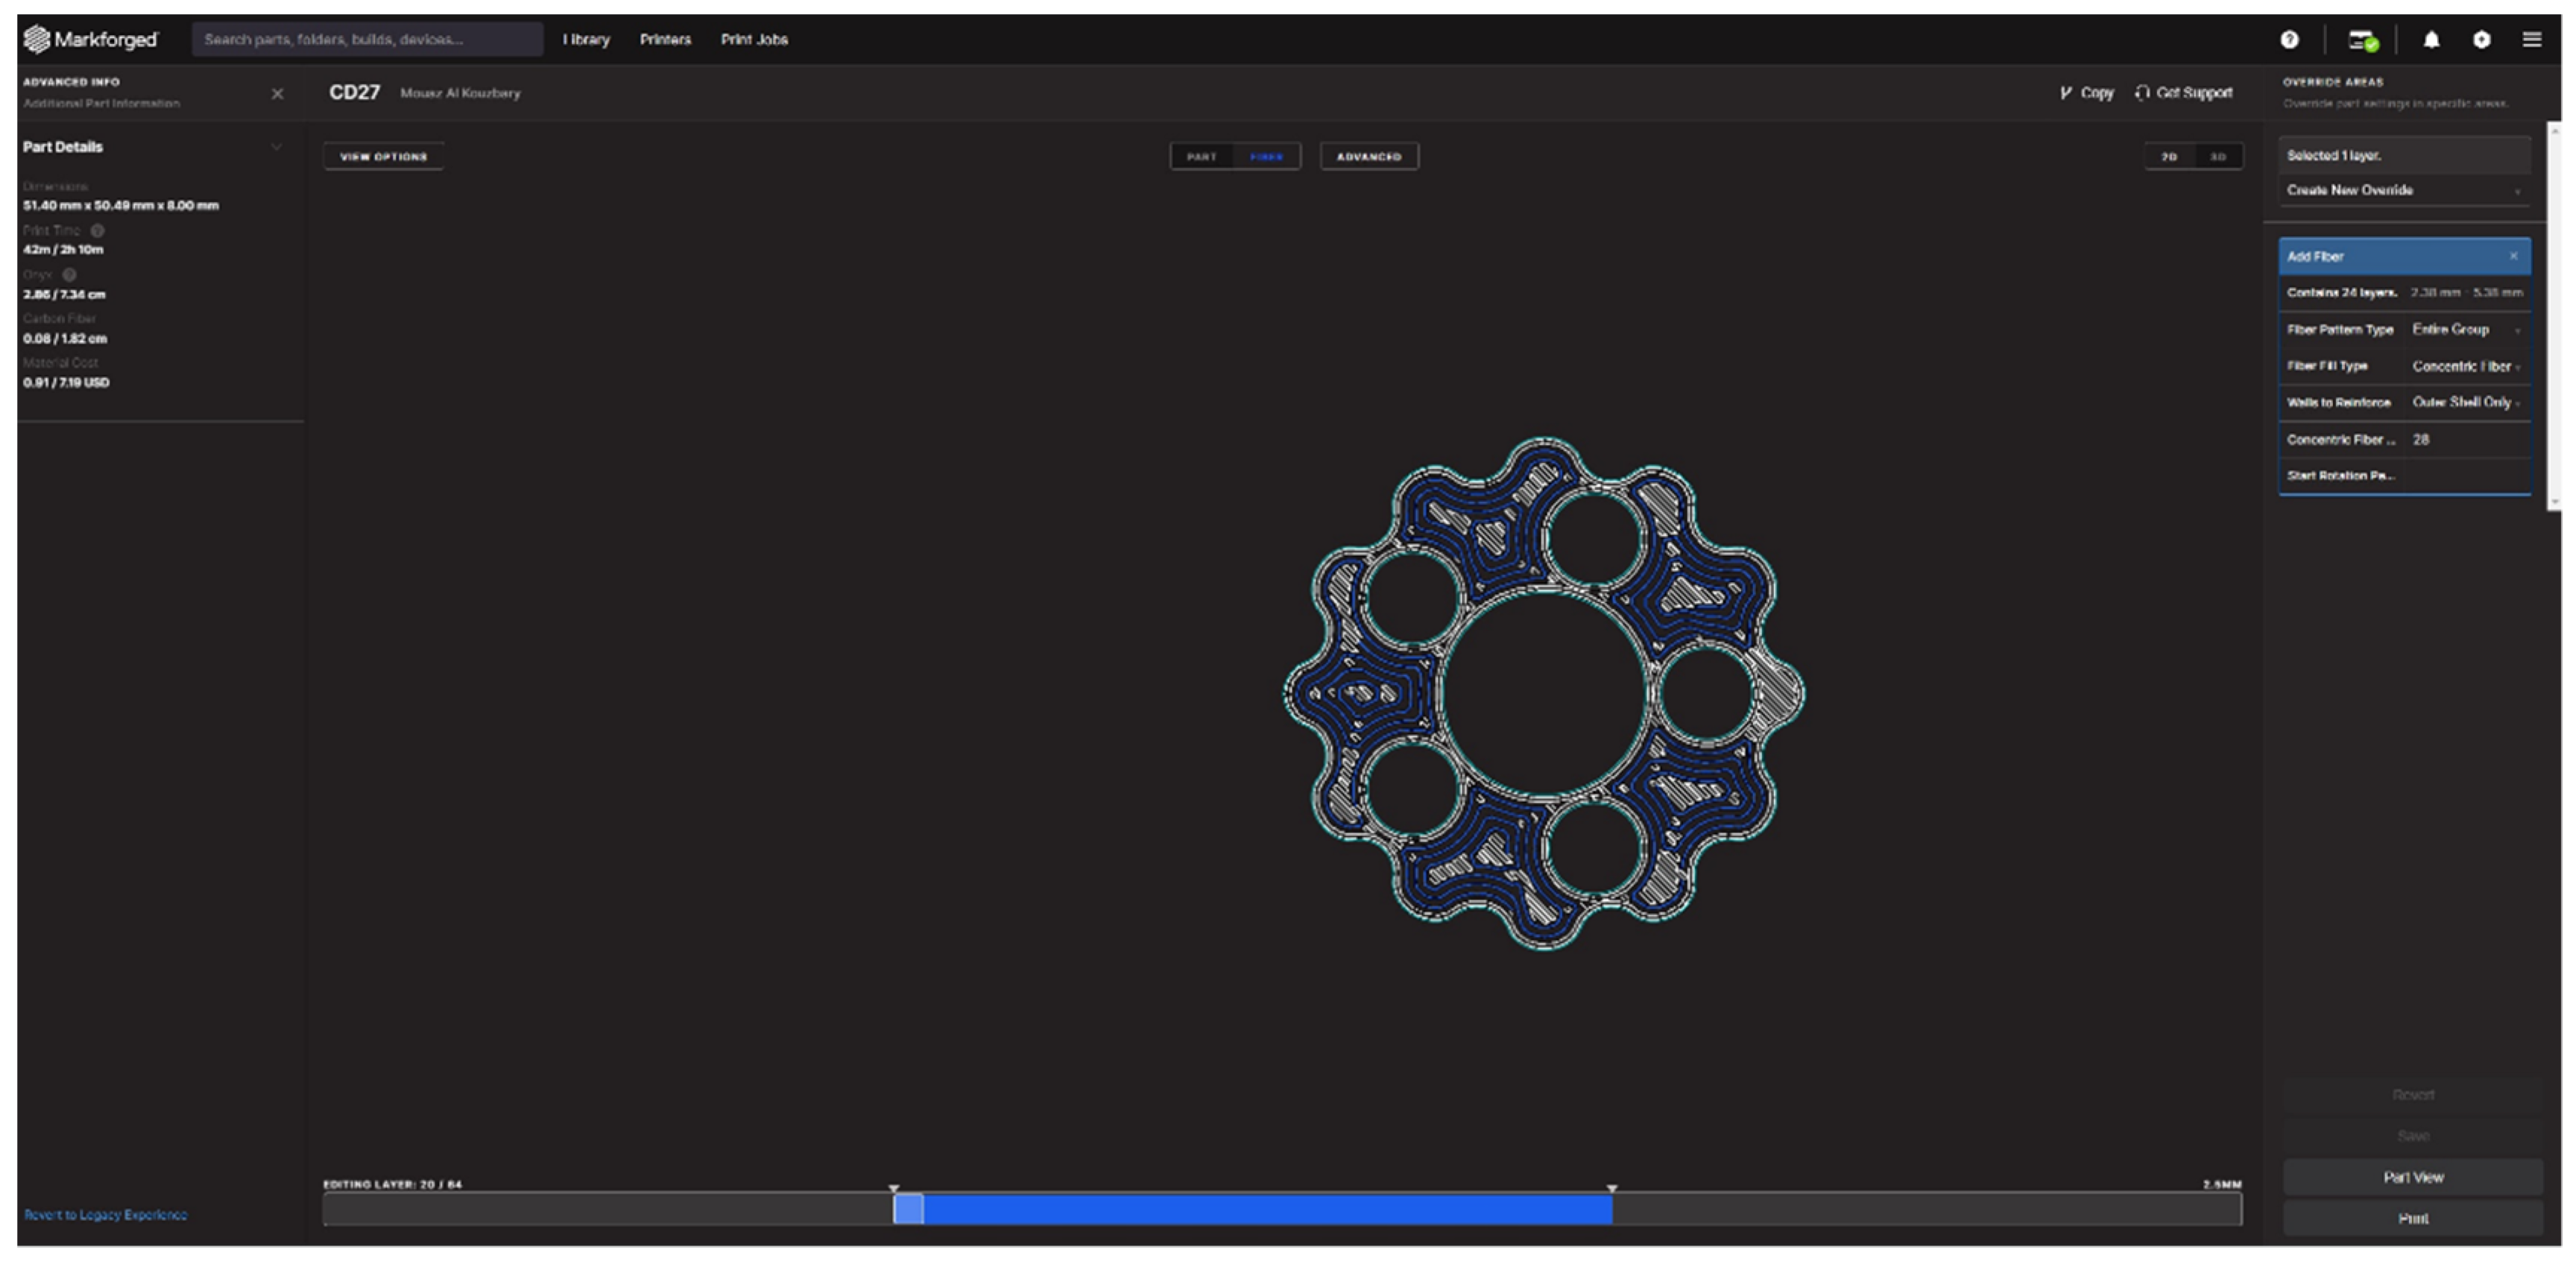Open the printer status icon with green check
The image size is (2576, 1261).
coord(2363,40)
